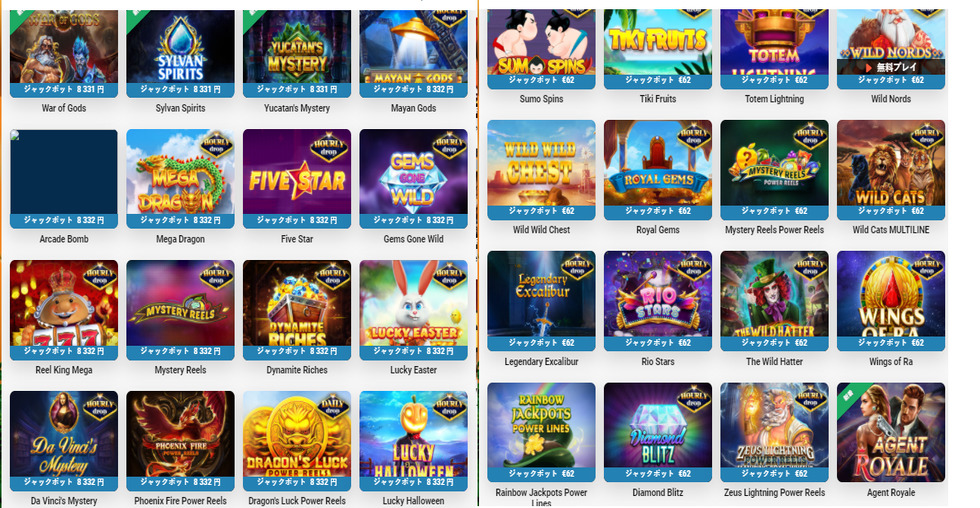
Task: Open the Wings of Ra game tile
Action: (891, 294)
